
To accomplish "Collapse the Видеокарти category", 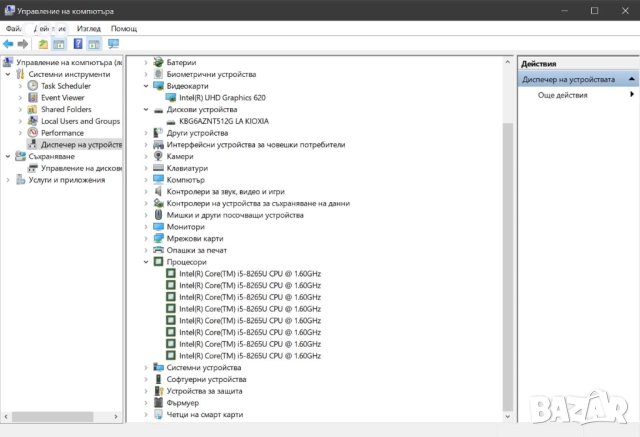I will [x=146, y=86].
